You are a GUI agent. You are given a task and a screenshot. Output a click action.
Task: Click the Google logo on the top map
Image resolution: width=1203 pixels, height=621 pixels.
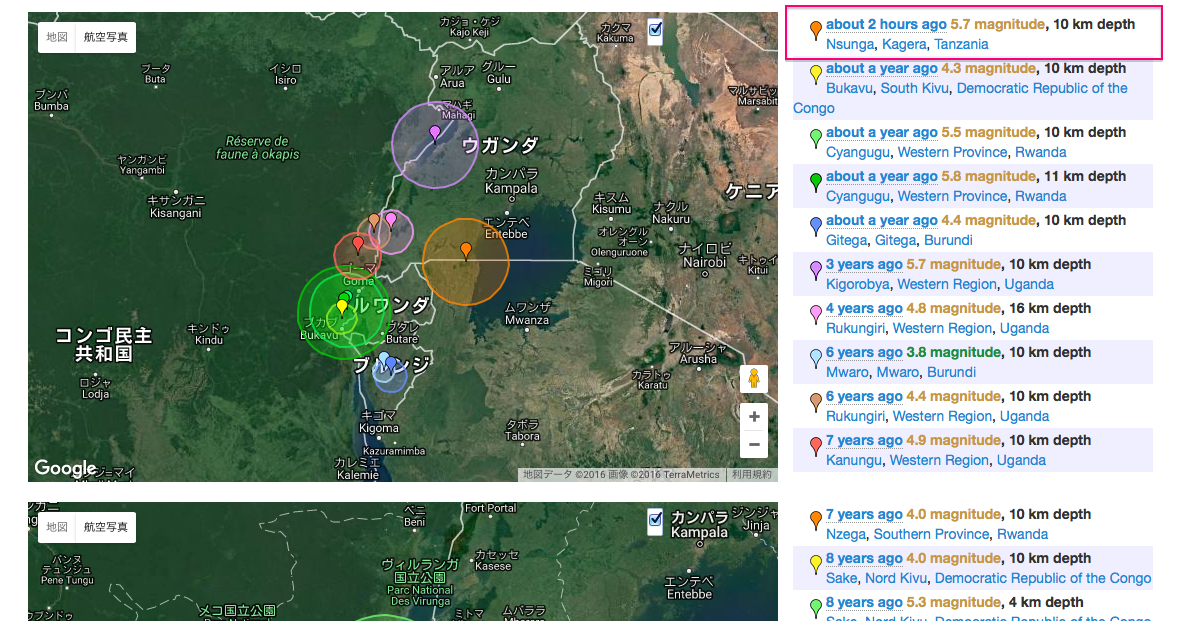[x=65, y=468]
